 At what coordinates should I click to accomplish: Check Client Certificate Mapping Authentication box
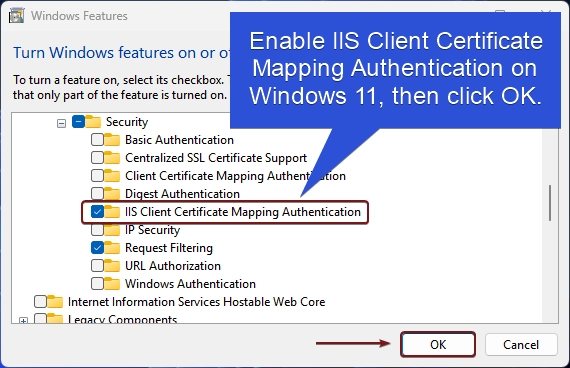[97, 176]
